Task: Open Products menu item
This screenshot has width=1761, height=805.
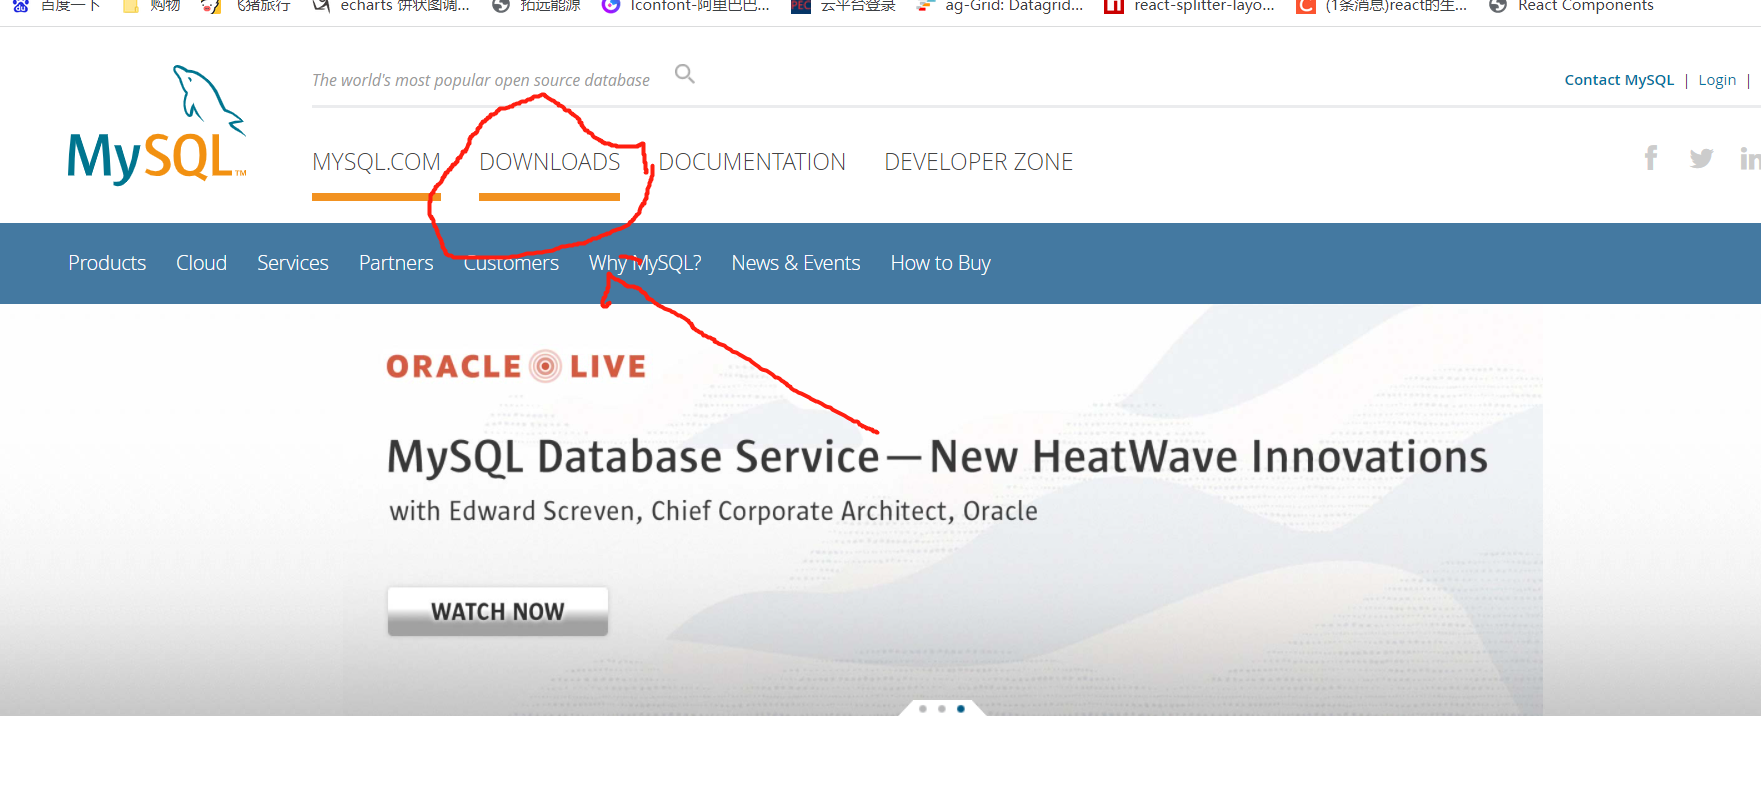Action: pos(107,263)
